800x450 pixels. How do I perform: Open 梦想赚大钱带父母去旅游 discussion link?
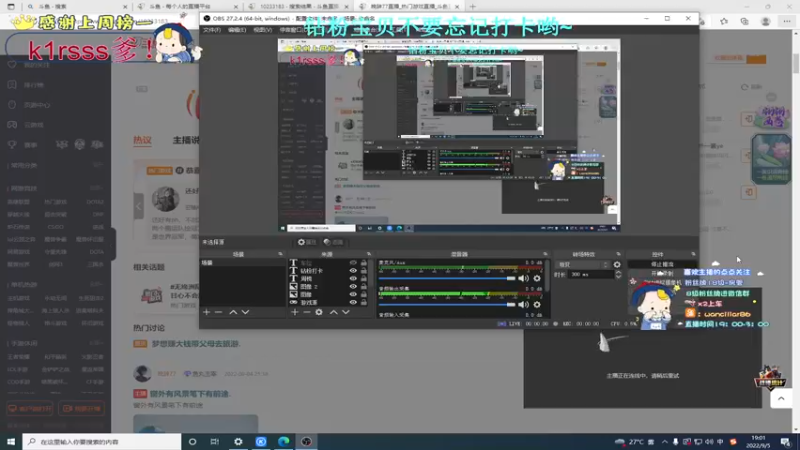click(195, 344)
